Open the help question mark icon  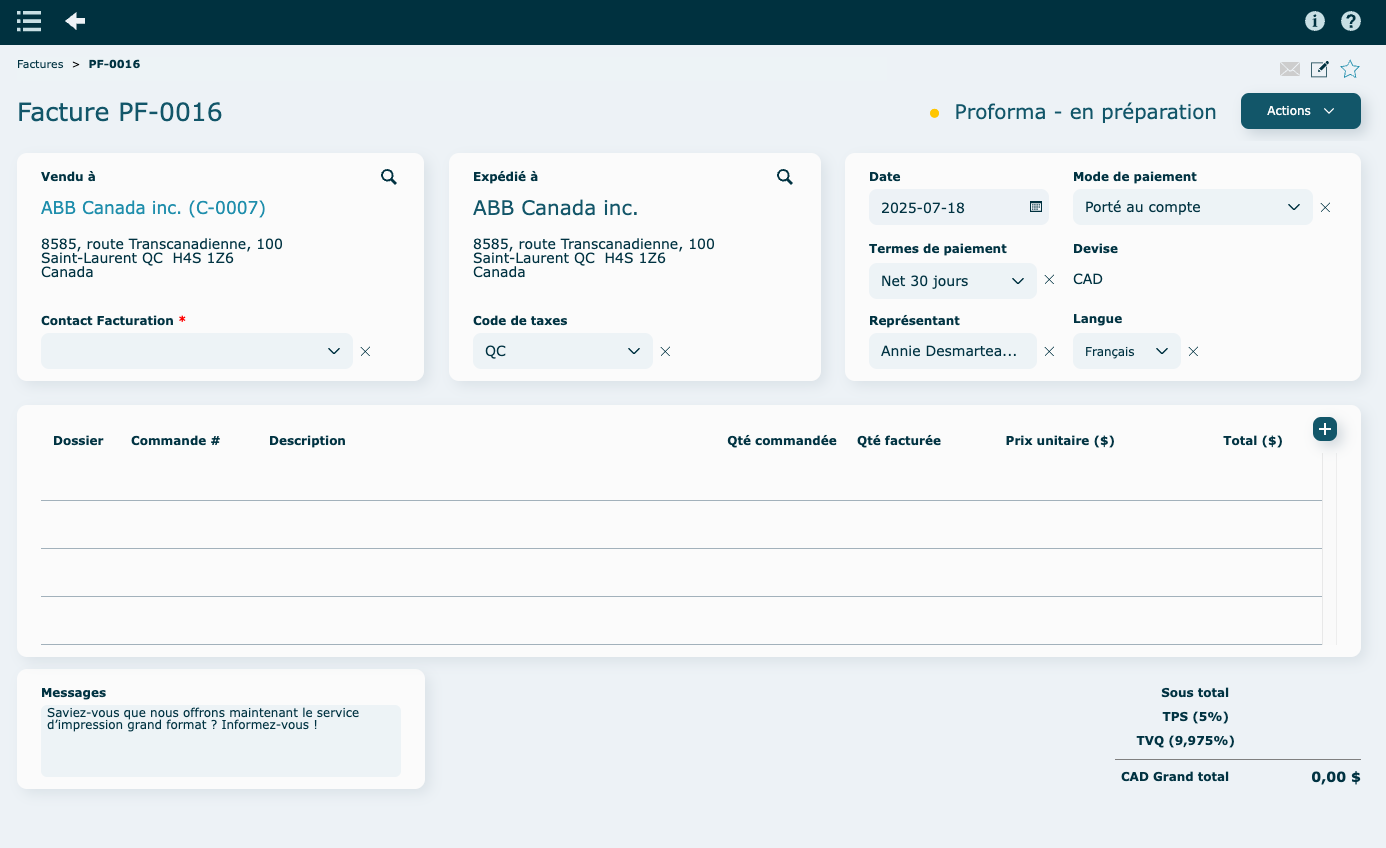pyautogui.click(x=1351, y=21)
